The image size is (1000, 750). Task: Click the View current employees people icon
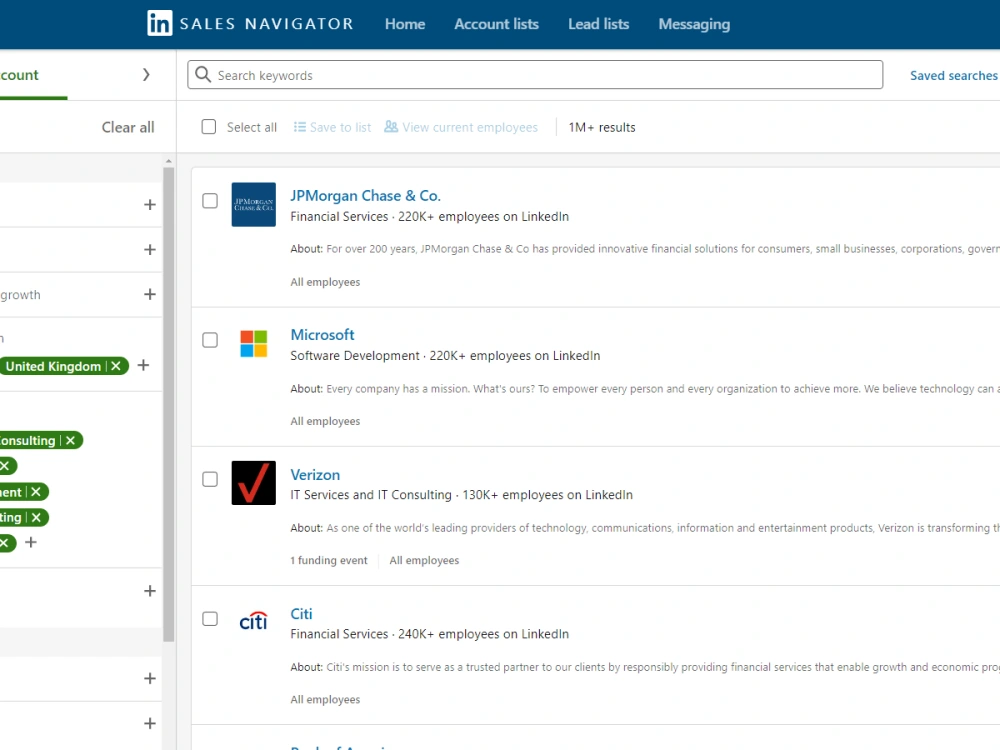click(x=391, y=127)
